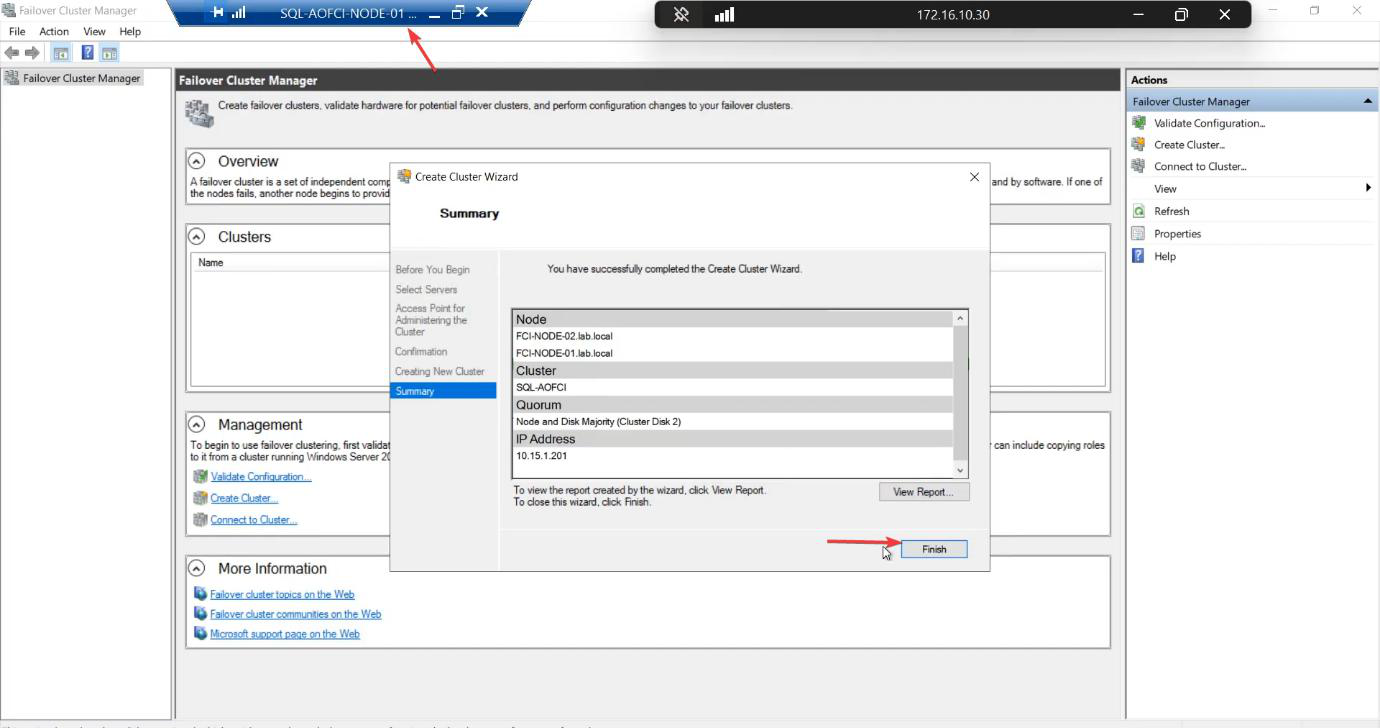
Task: Click the Refresh icon in Actions pane
Action: (x=1138, y=211)
